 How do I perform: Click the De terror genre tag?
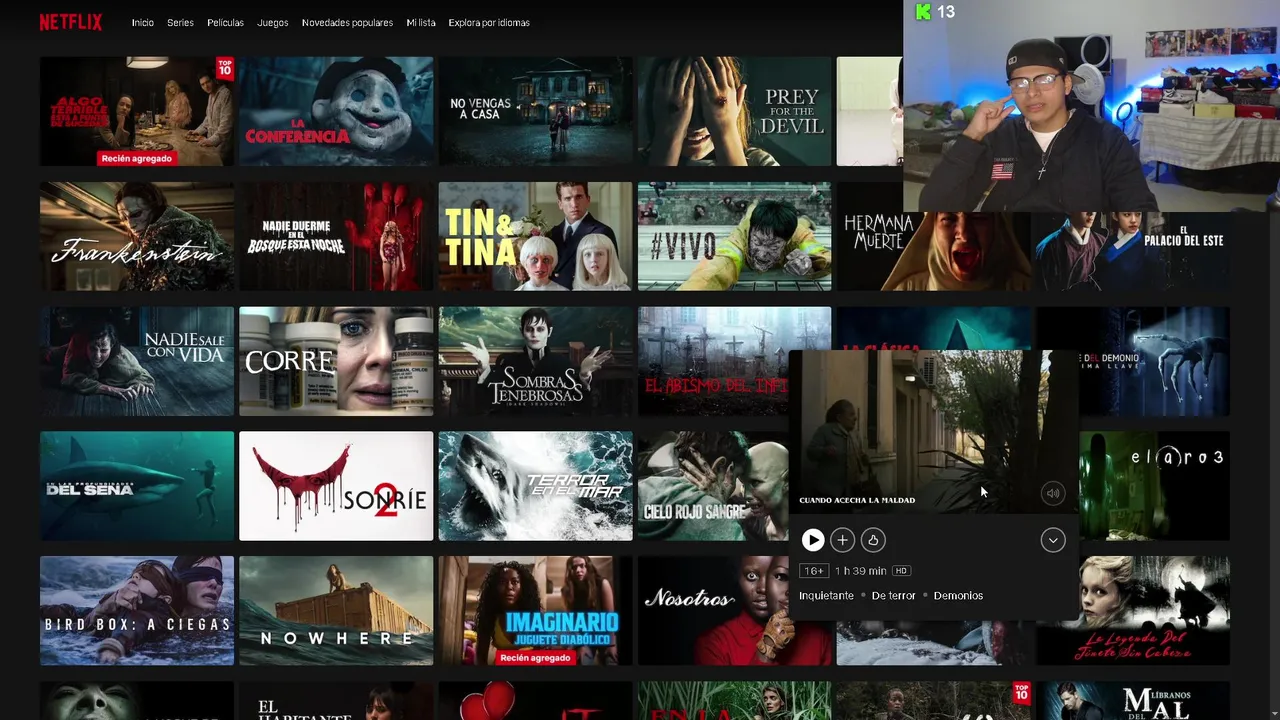[x=894, y=595]
